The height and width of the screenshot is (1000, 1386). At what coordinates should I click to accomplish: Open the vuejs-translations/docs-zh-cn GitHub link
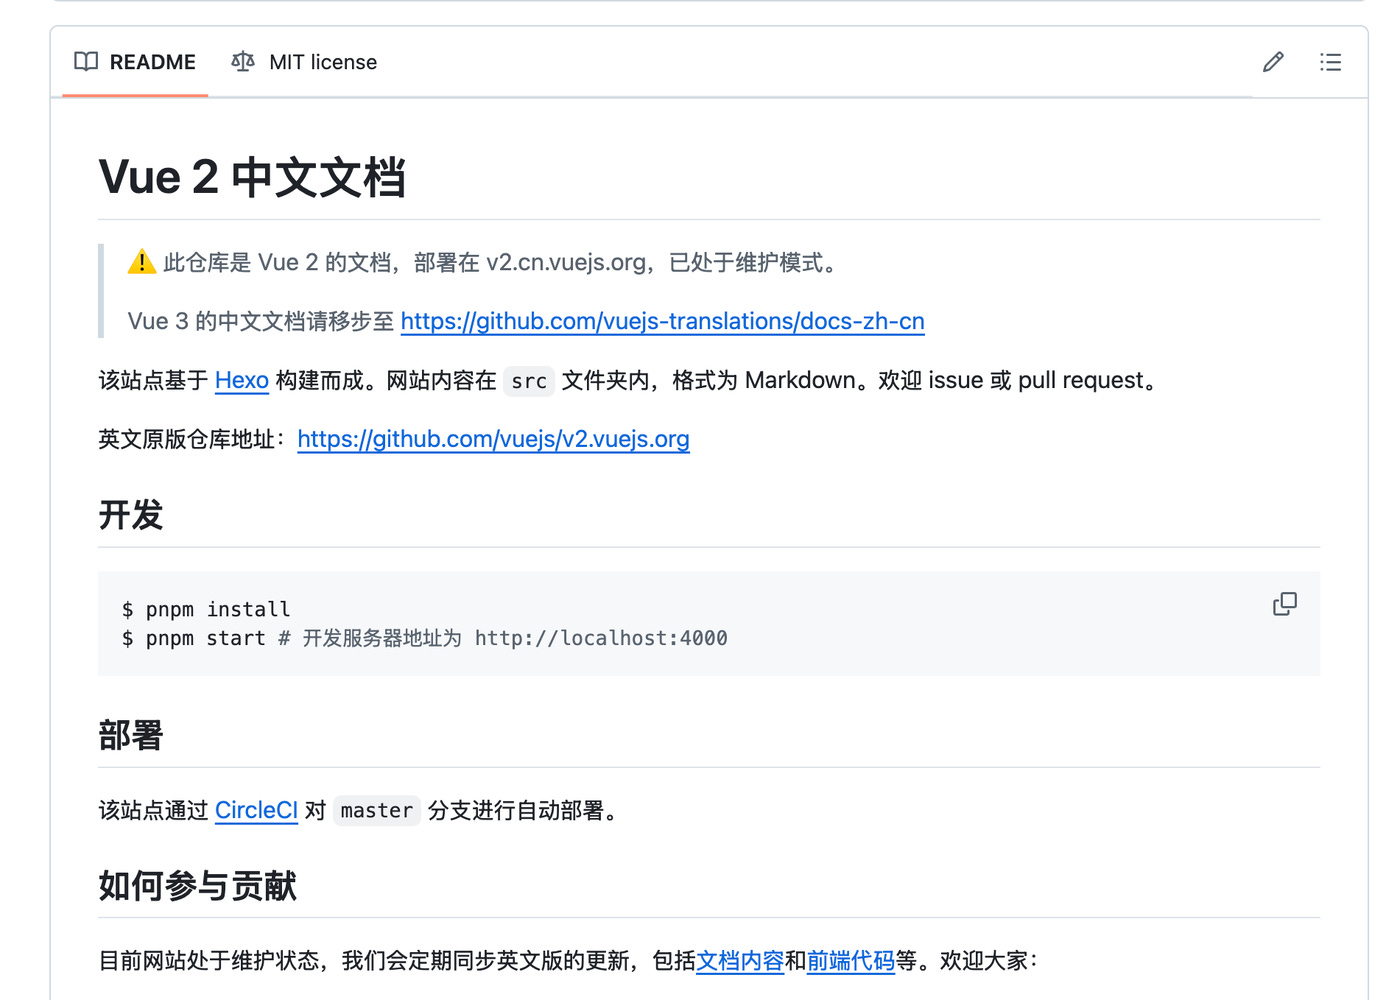click(x=662, y=321)
